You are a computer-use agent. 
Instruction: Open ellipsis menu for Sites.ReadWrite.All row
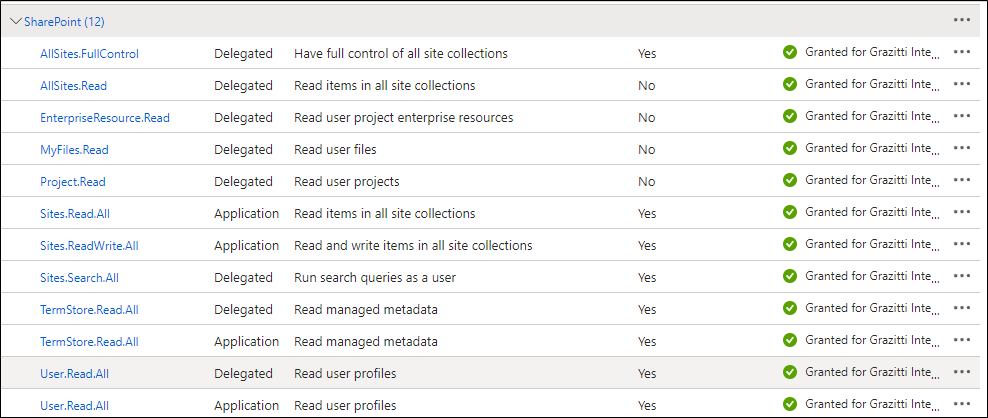(x=962, y=245)
